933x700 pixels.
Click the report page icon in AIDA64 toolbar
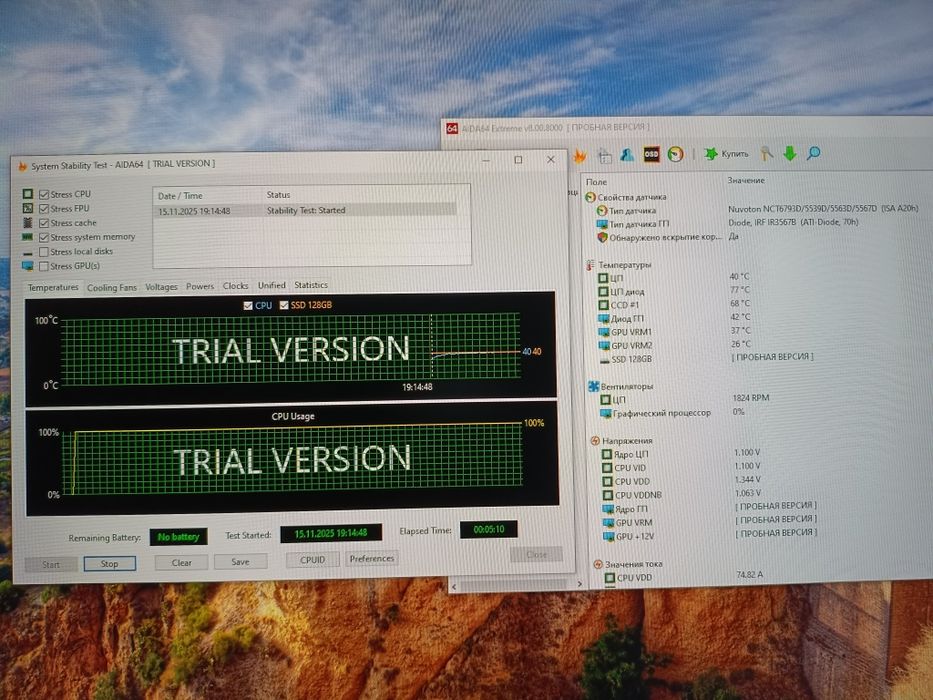coord(605,156)
